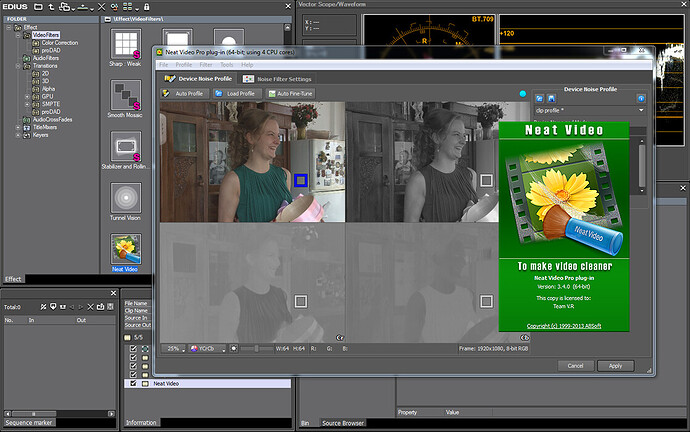
Task: Toggle the fourth effect checkbox in Information list
Action: 133,375
